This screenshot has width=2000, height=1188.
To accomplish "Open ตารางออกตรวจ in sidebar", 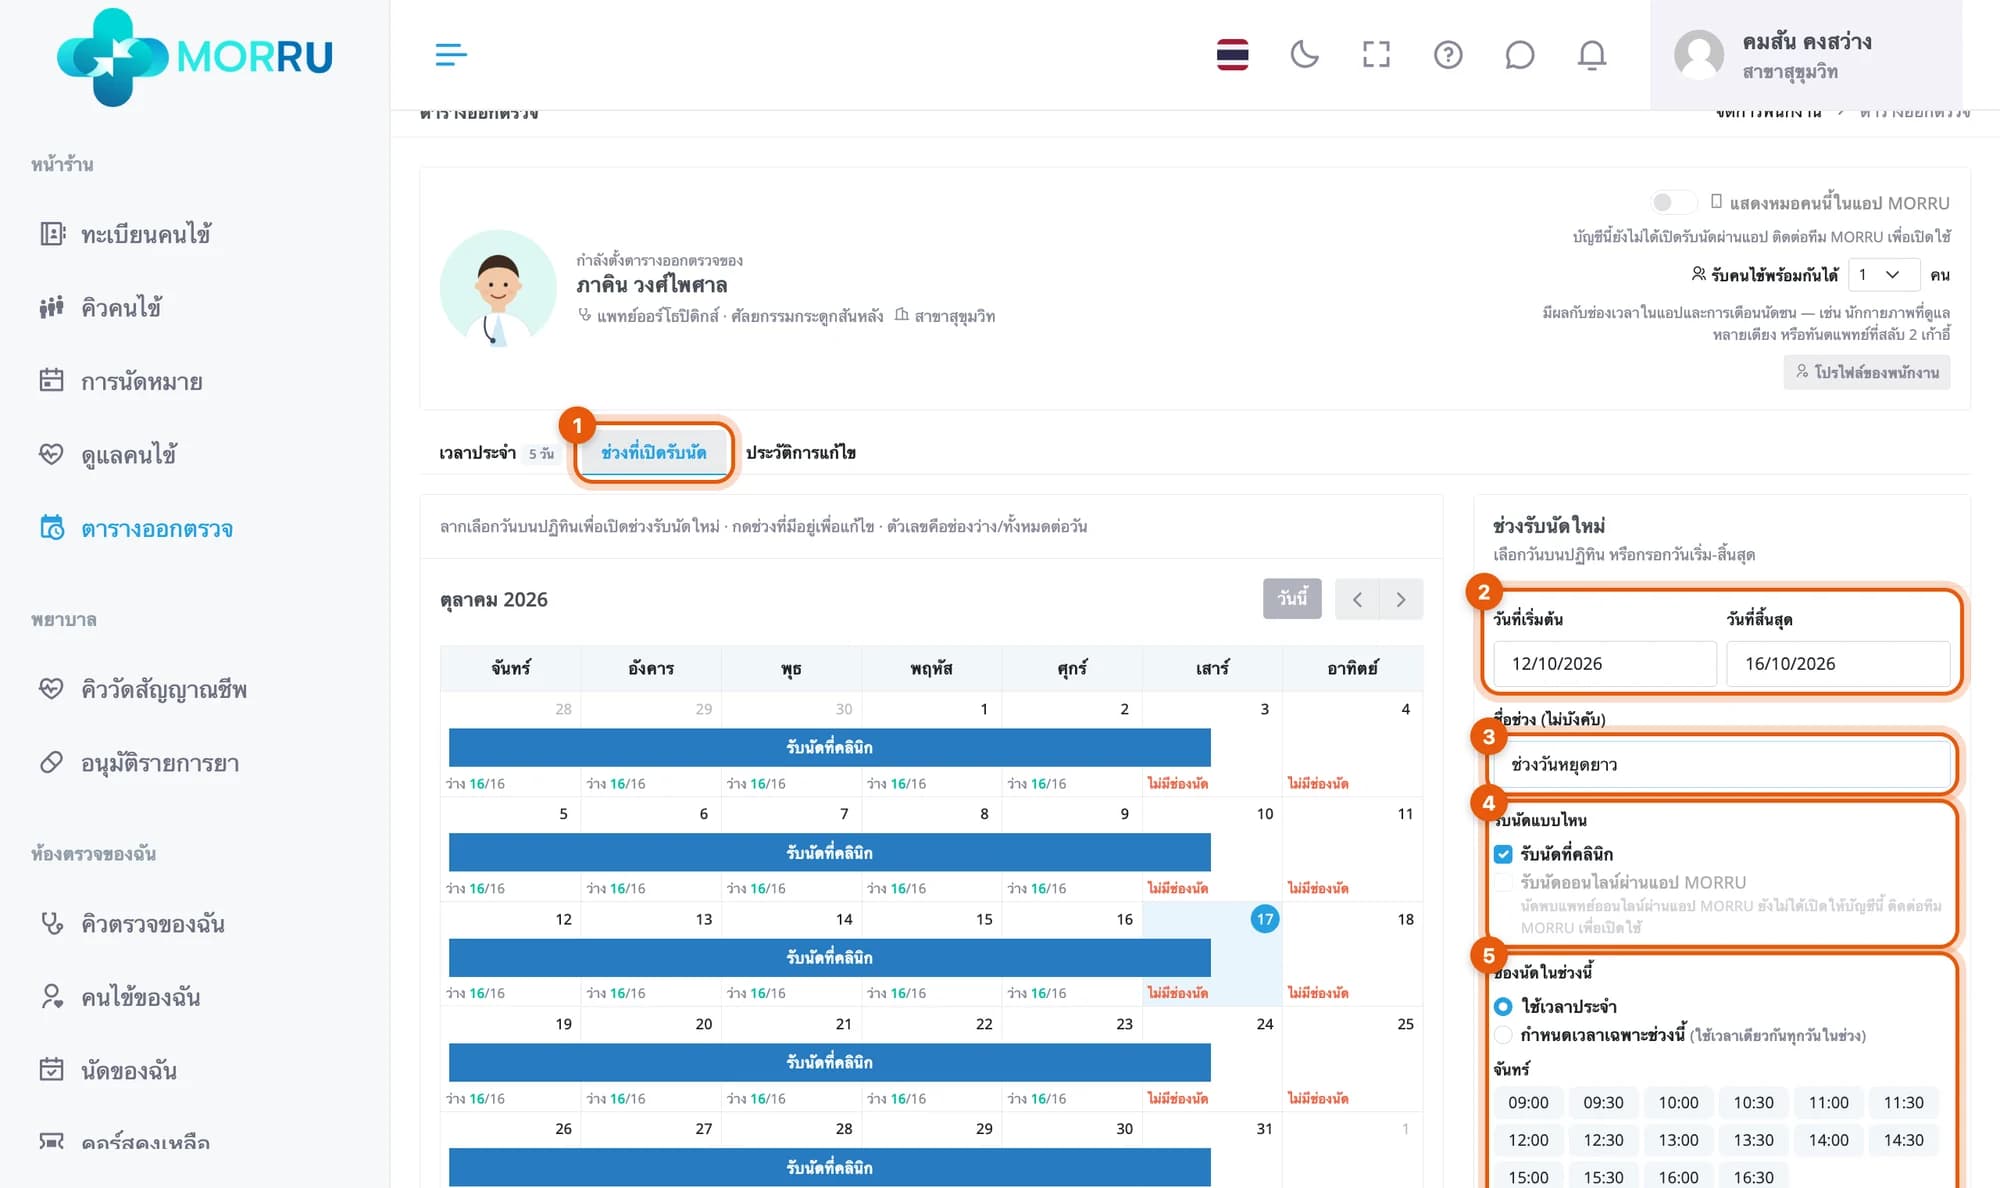I will 136,528.
